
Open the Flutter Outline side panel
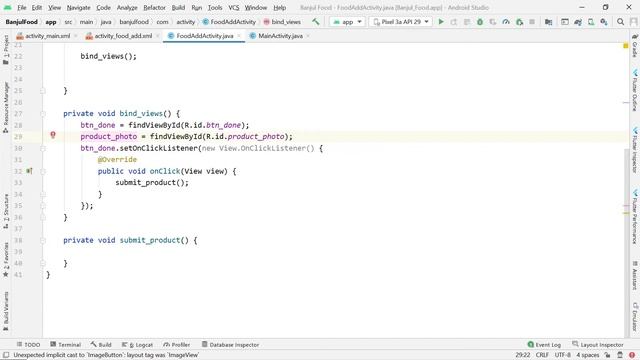(635, 90)
